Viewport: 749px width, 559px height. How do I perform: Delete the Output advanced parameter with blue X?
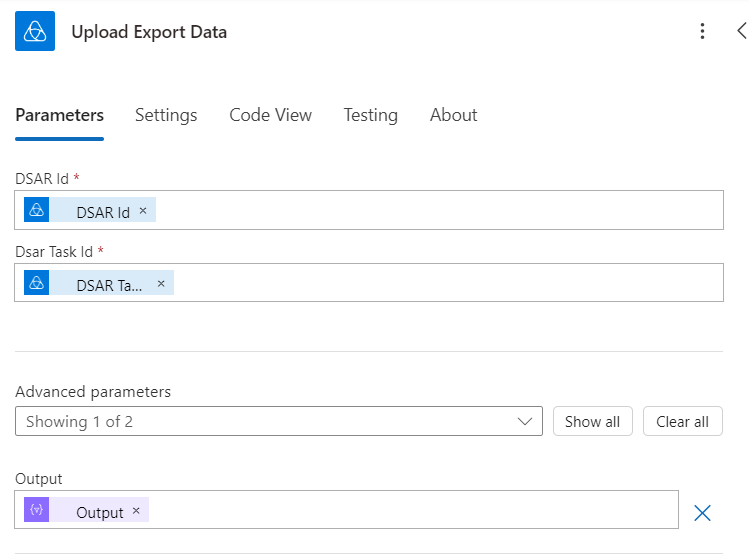click(702, 513)
